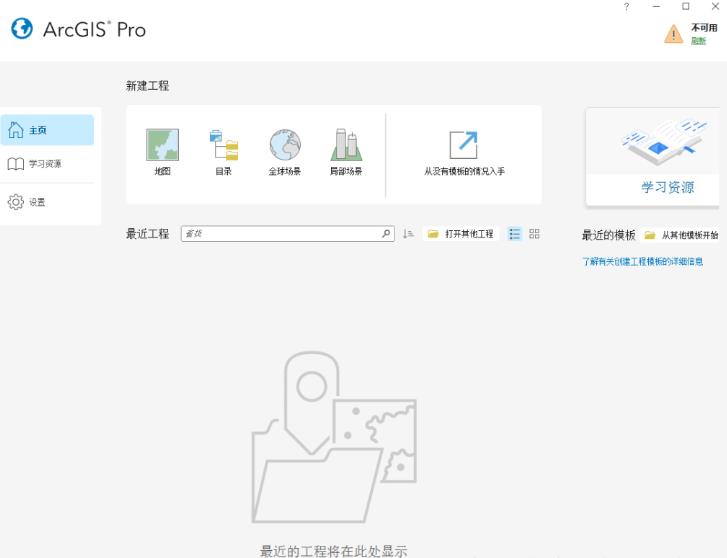
Task: Click the recent projects search field
Action: coord(287,233)
